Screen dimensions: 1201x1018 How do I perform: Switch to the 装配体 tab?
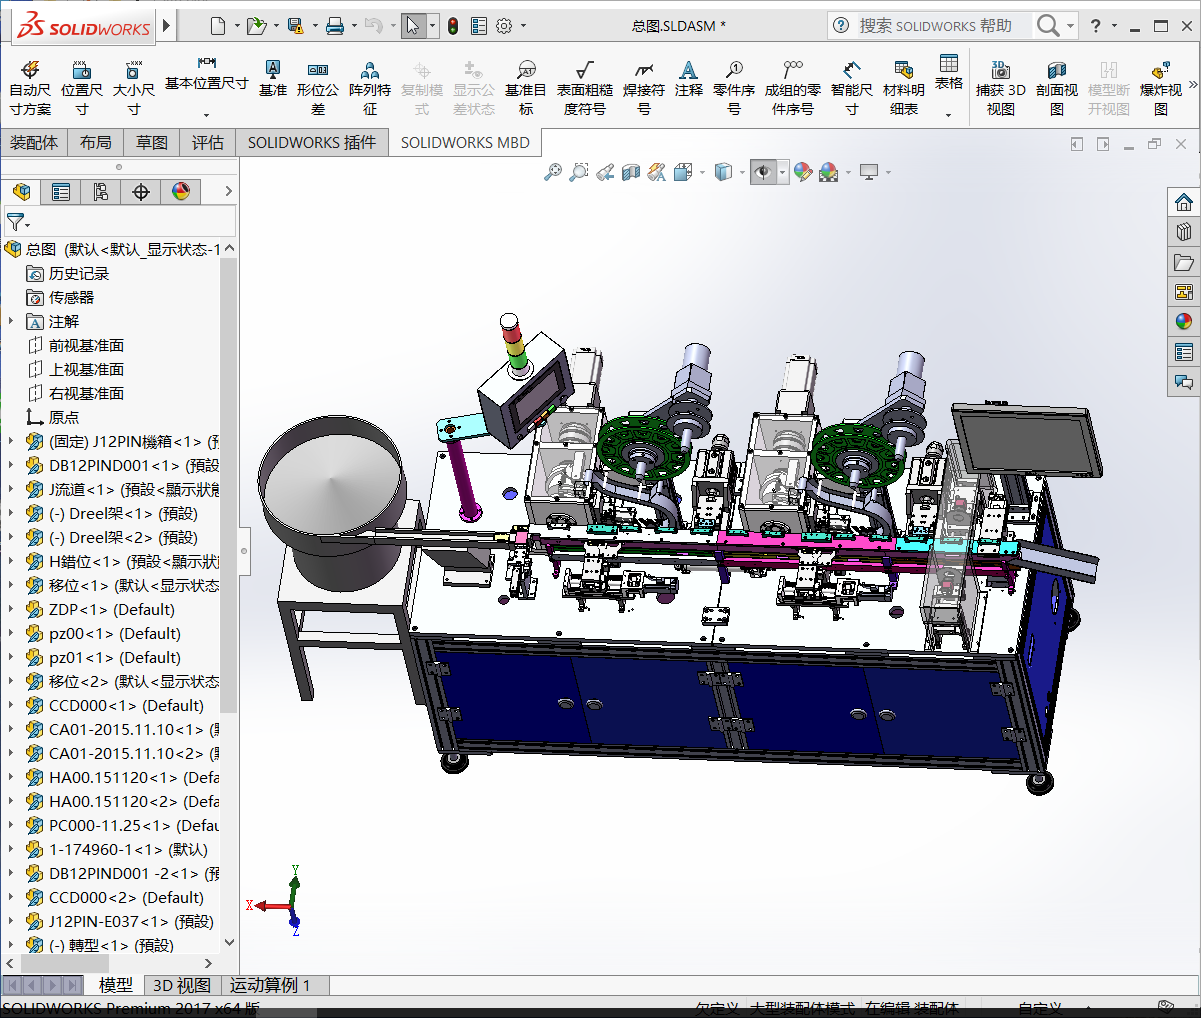click(x=34, y=143)
